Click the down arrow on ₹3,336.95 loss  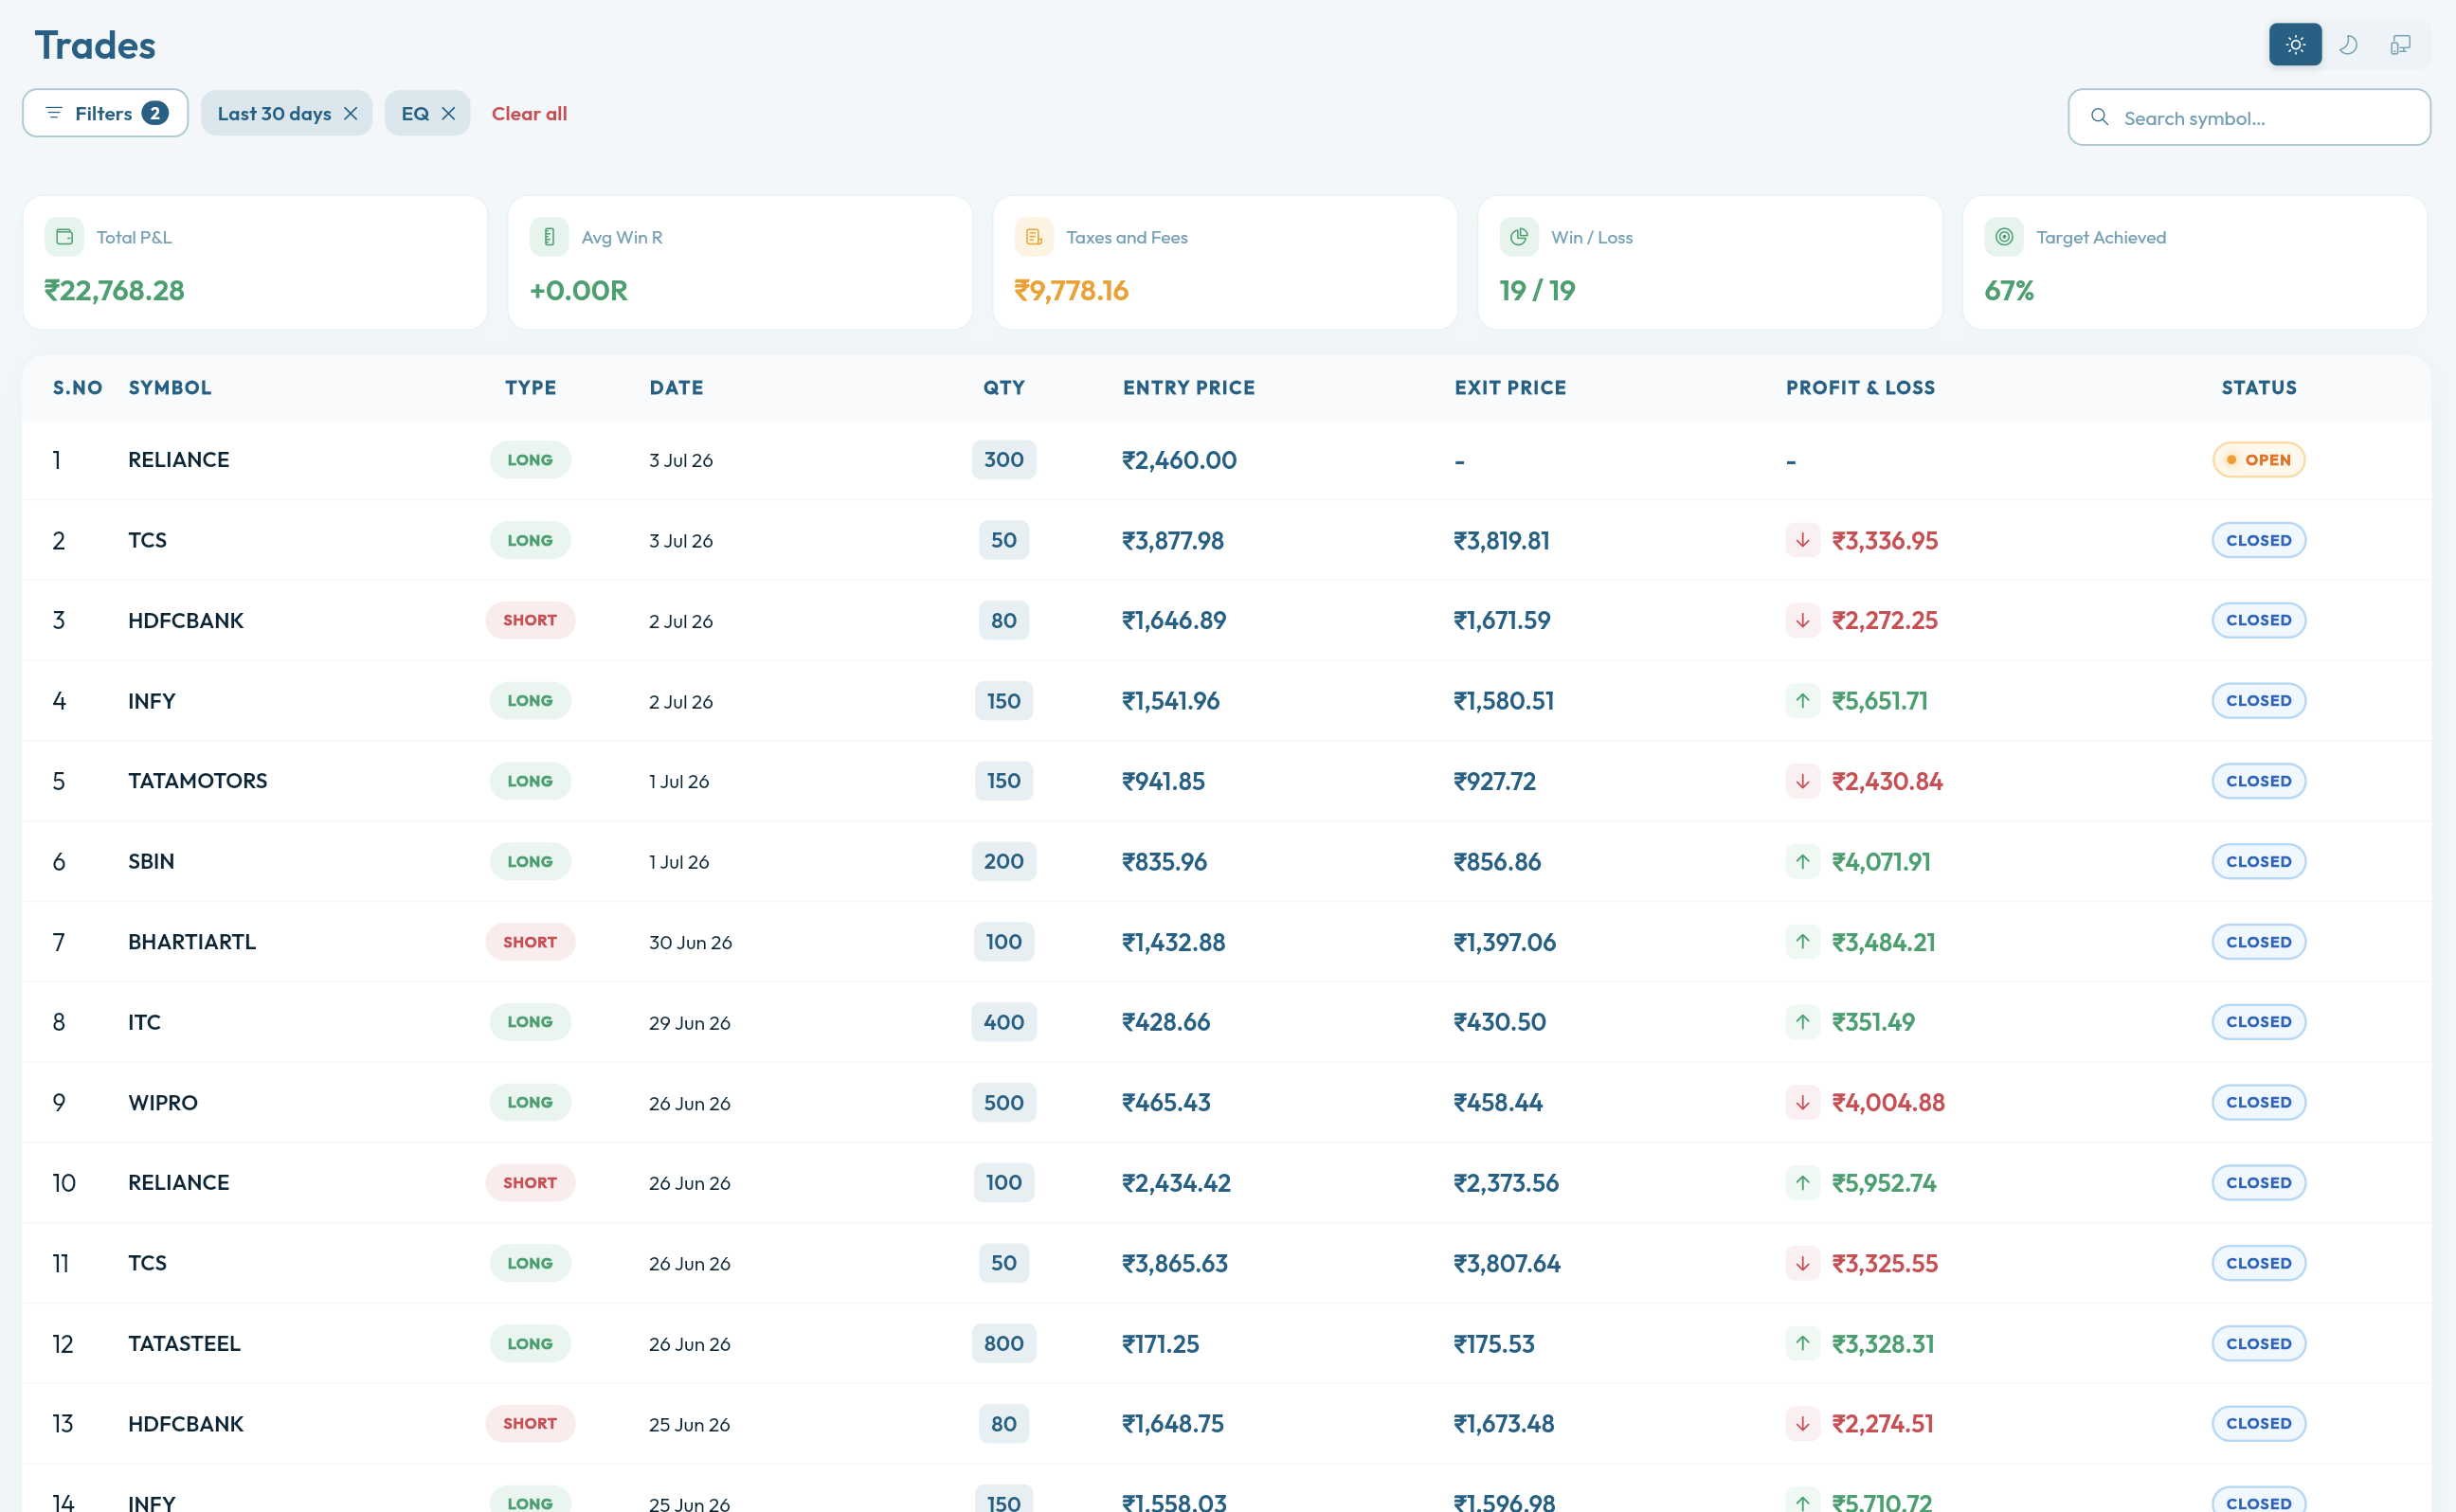pyautogui.click(x=1802, y=540)
